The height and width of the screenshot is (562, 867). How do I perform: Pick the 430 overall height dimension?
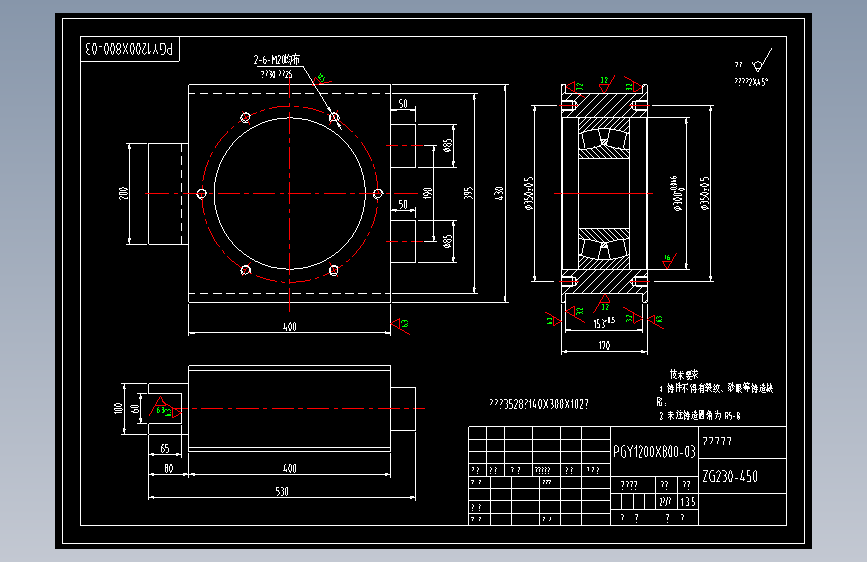tap(499, 193)
